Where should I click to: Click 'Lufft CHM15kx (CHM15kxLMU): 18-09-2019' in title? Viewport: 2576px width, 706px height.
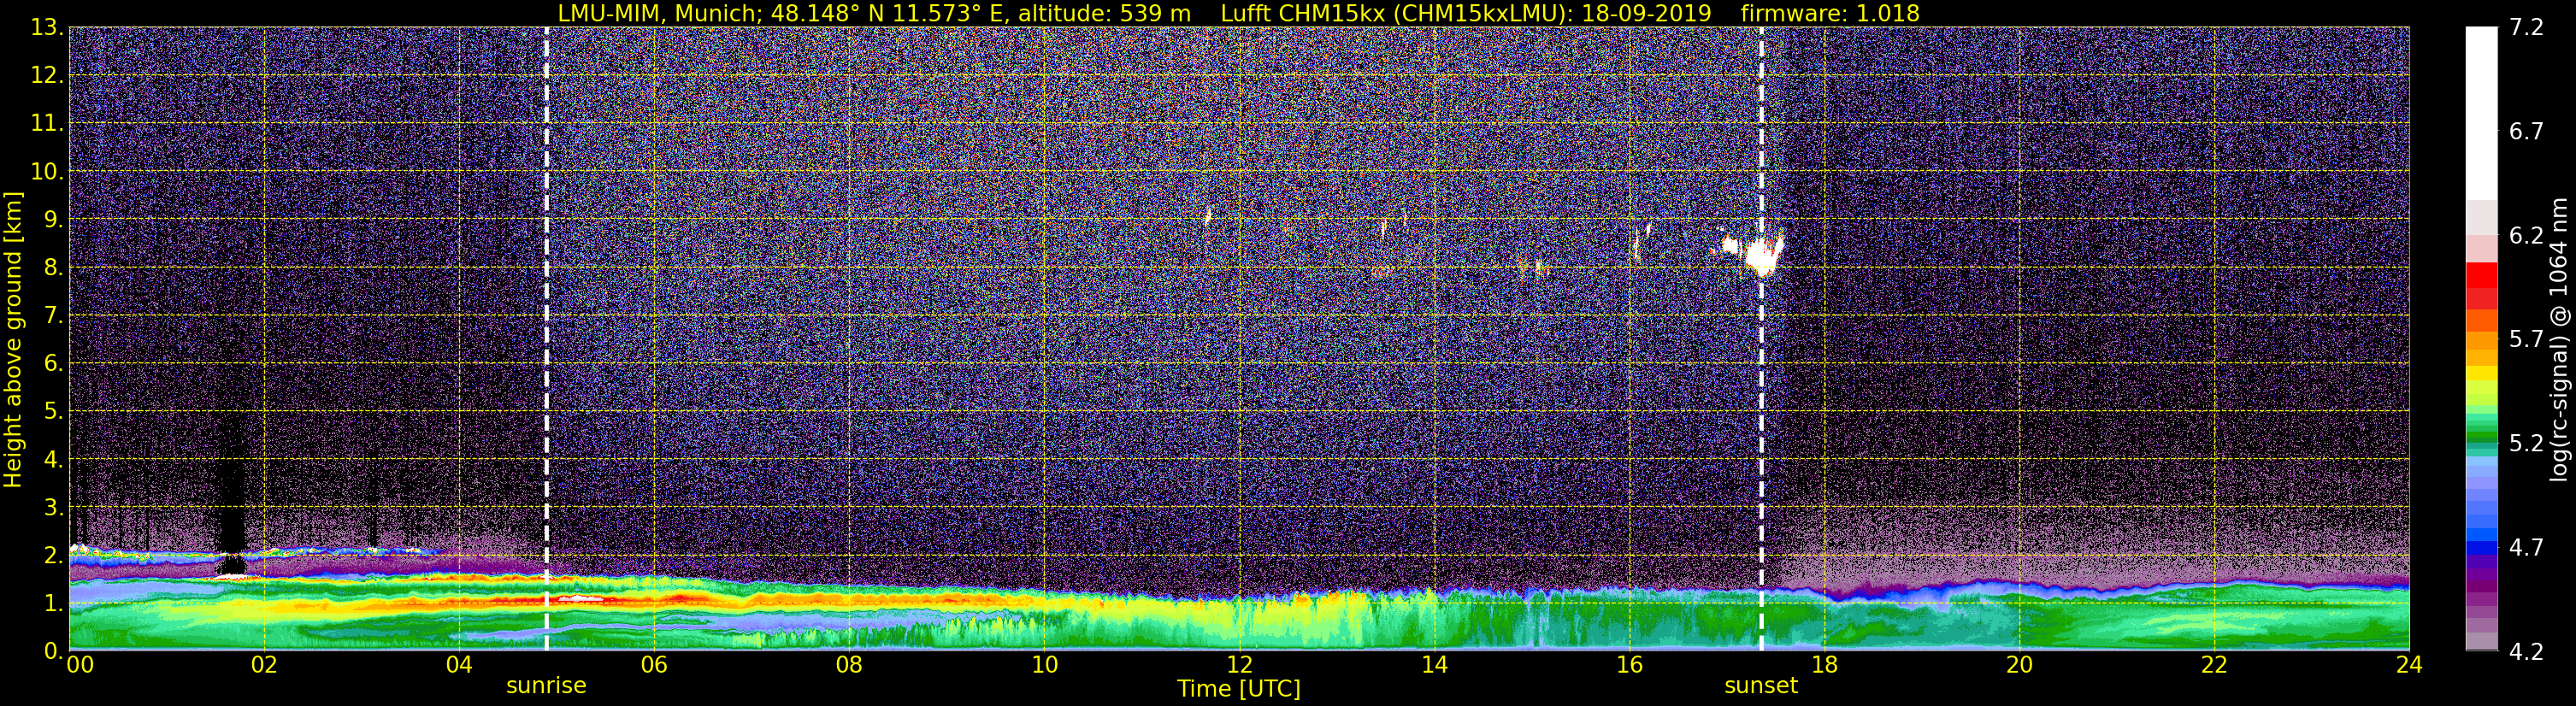[1466, 13]
